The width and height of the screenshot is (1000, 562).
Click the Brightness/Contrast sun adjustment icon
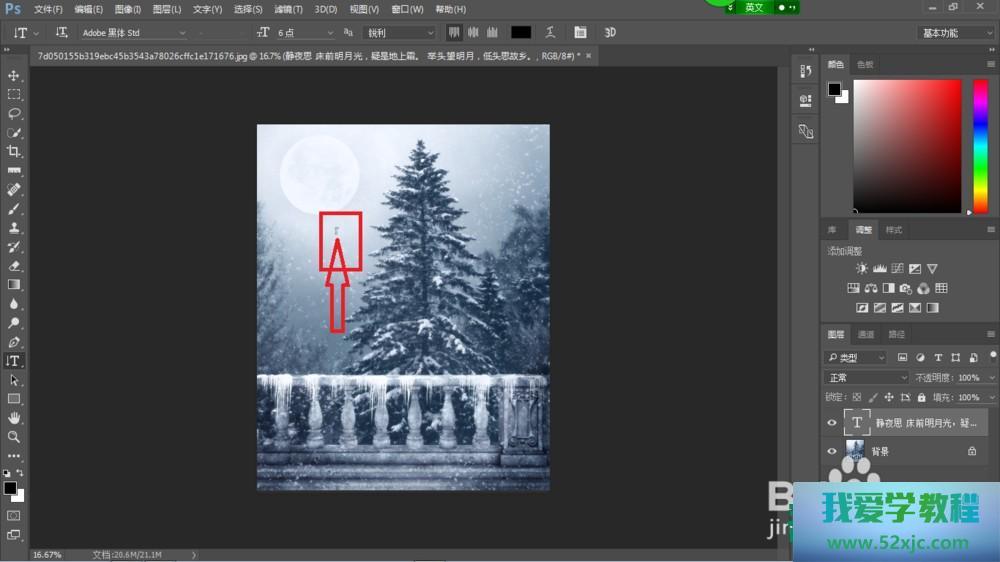click(862, 269)
